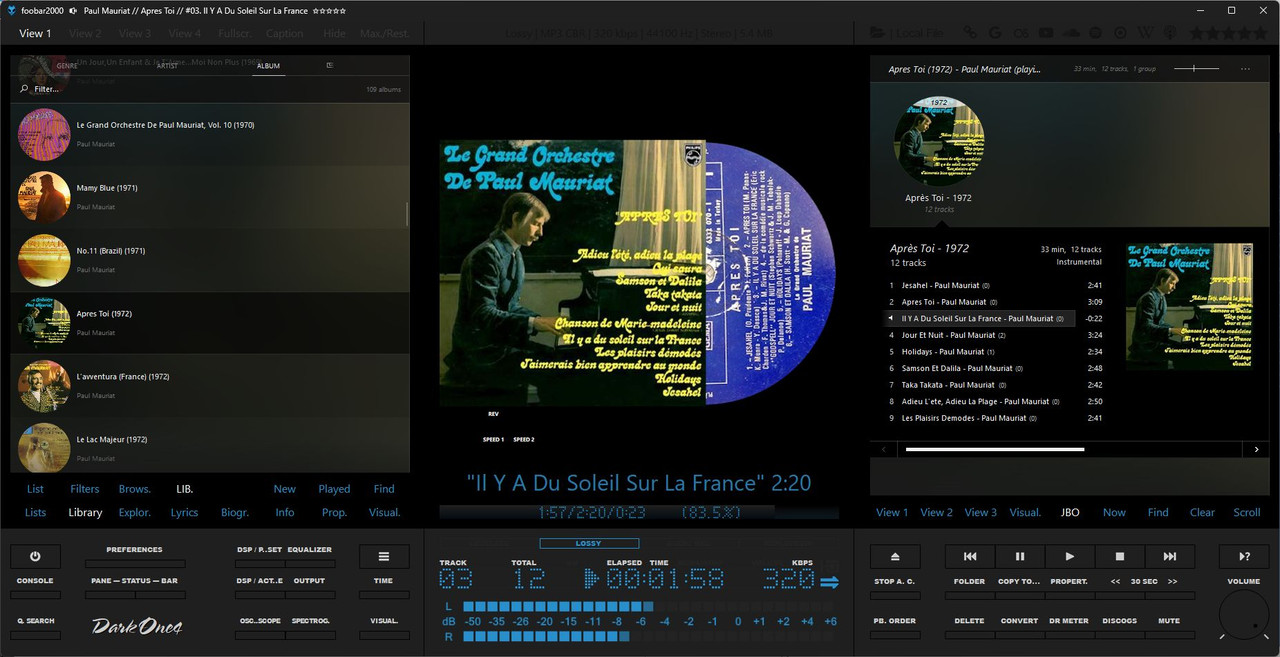The image size is (1280, 657).
Task: Click the LOSSY indicator label
Action: click(589, 544)
